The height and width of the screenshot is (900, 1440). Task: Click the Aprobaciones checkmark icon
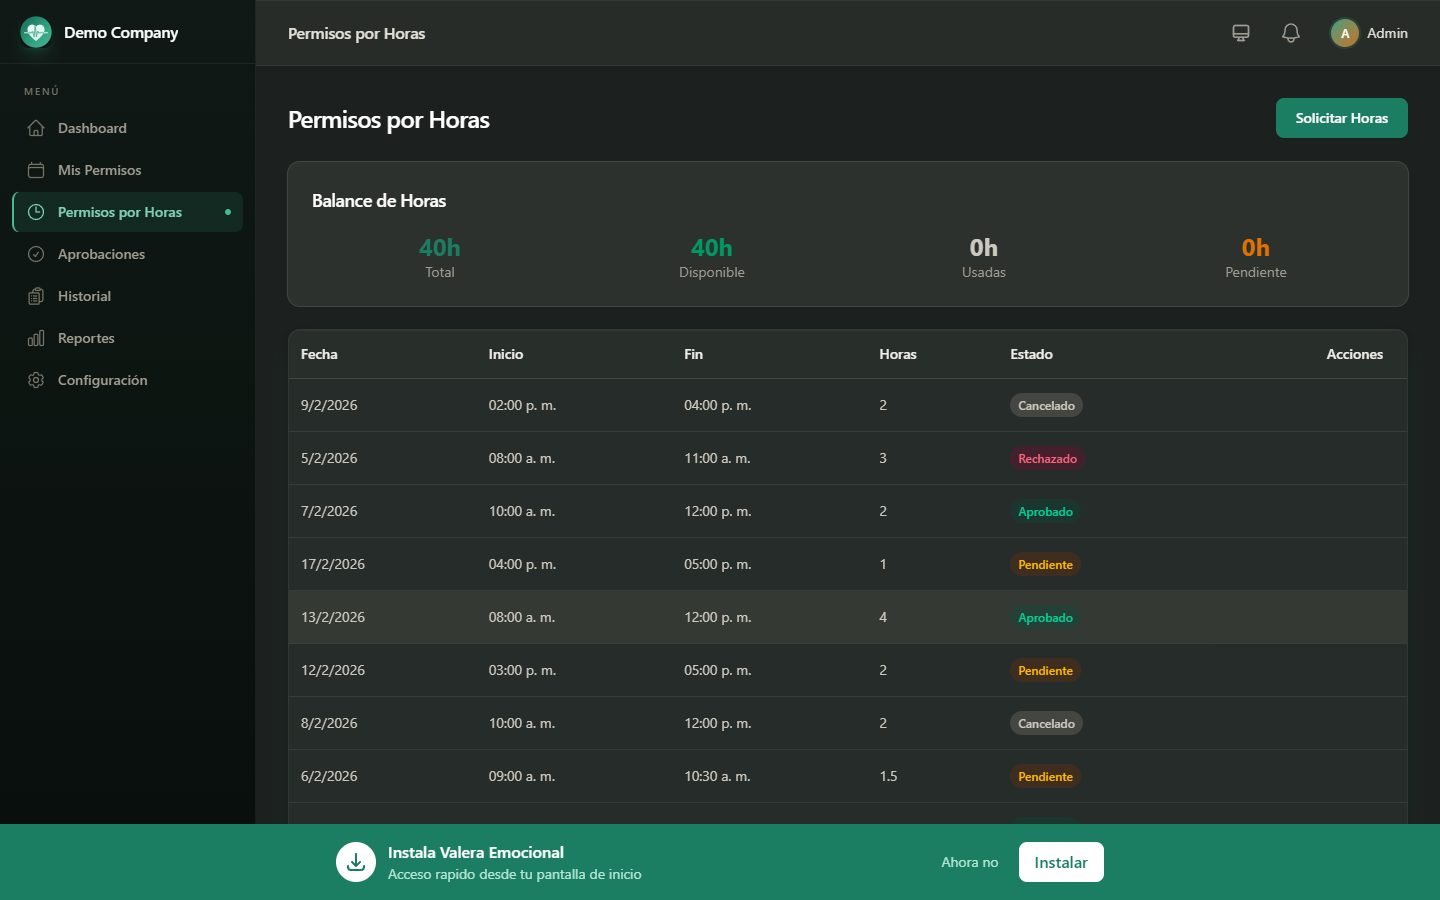click(36, 254)
